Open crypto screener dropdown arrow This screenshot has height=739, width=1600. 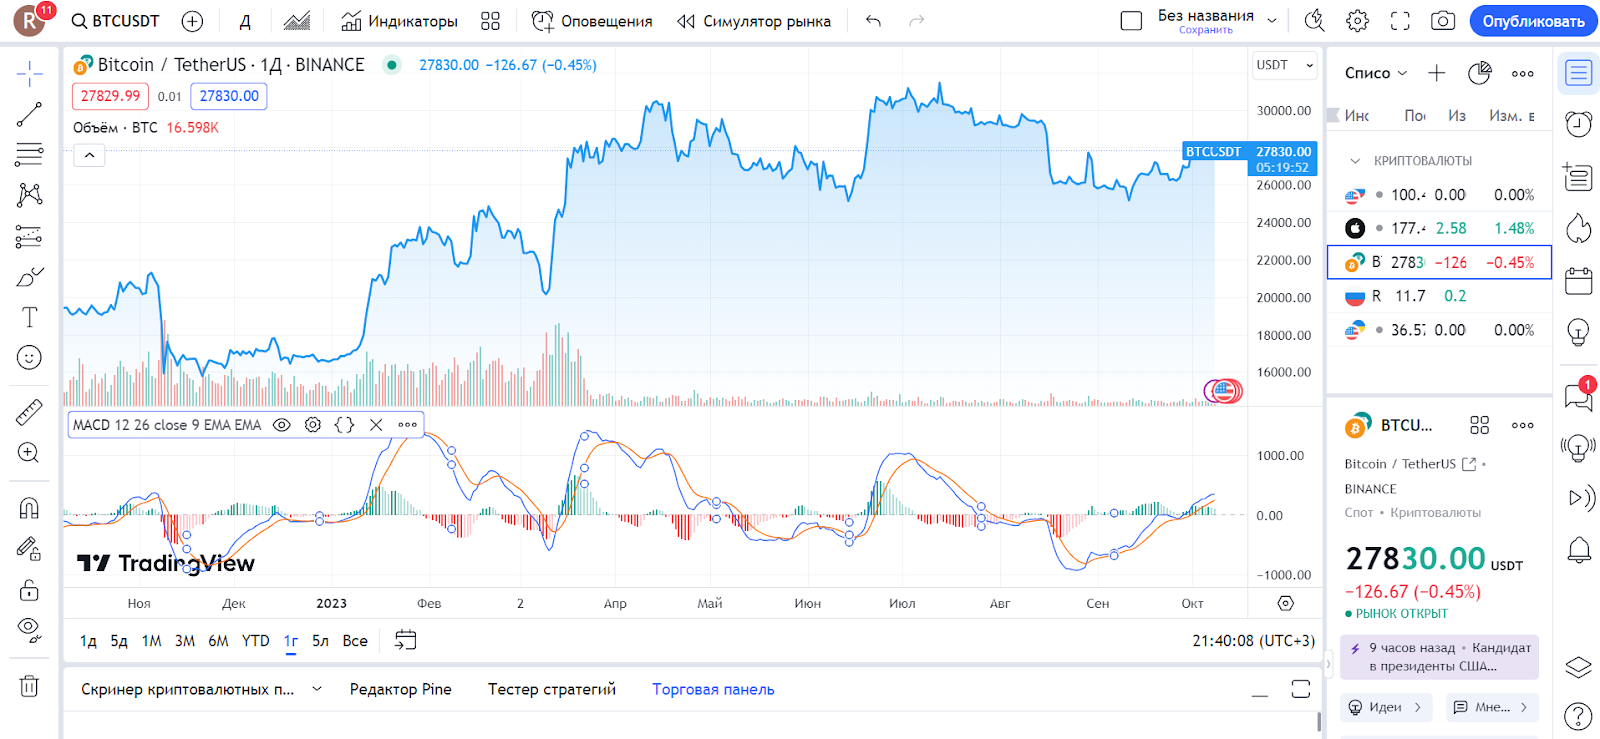coord(317,689)
